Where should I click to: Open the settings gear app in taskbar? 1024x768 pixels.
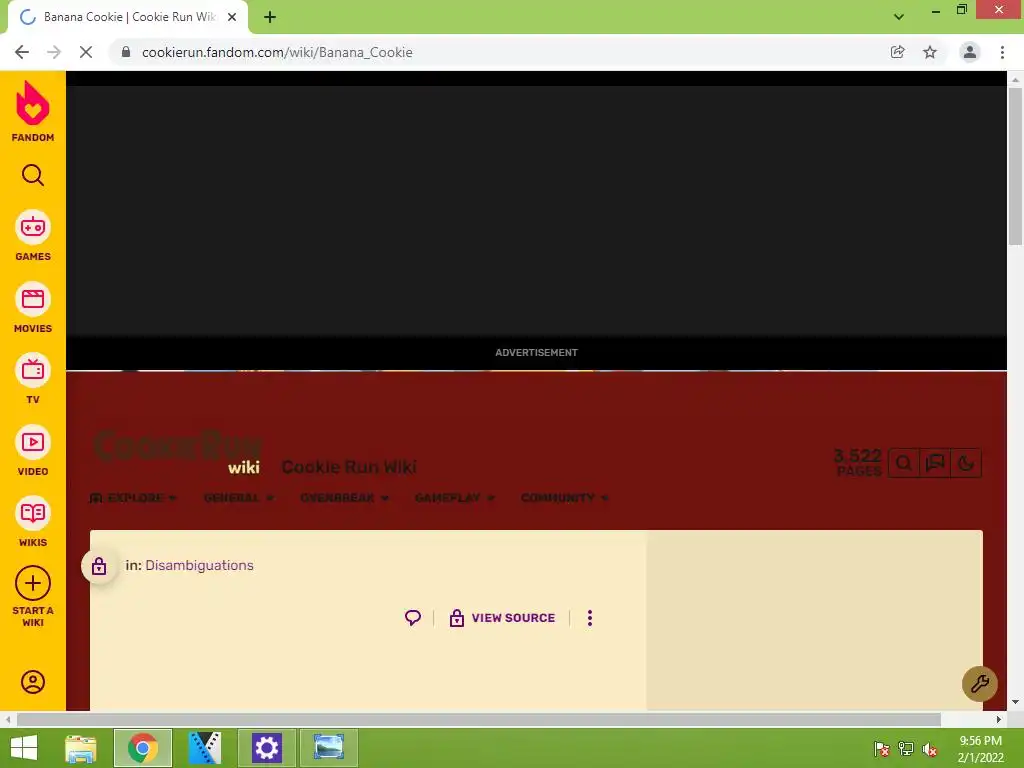(x=266, y=748)
